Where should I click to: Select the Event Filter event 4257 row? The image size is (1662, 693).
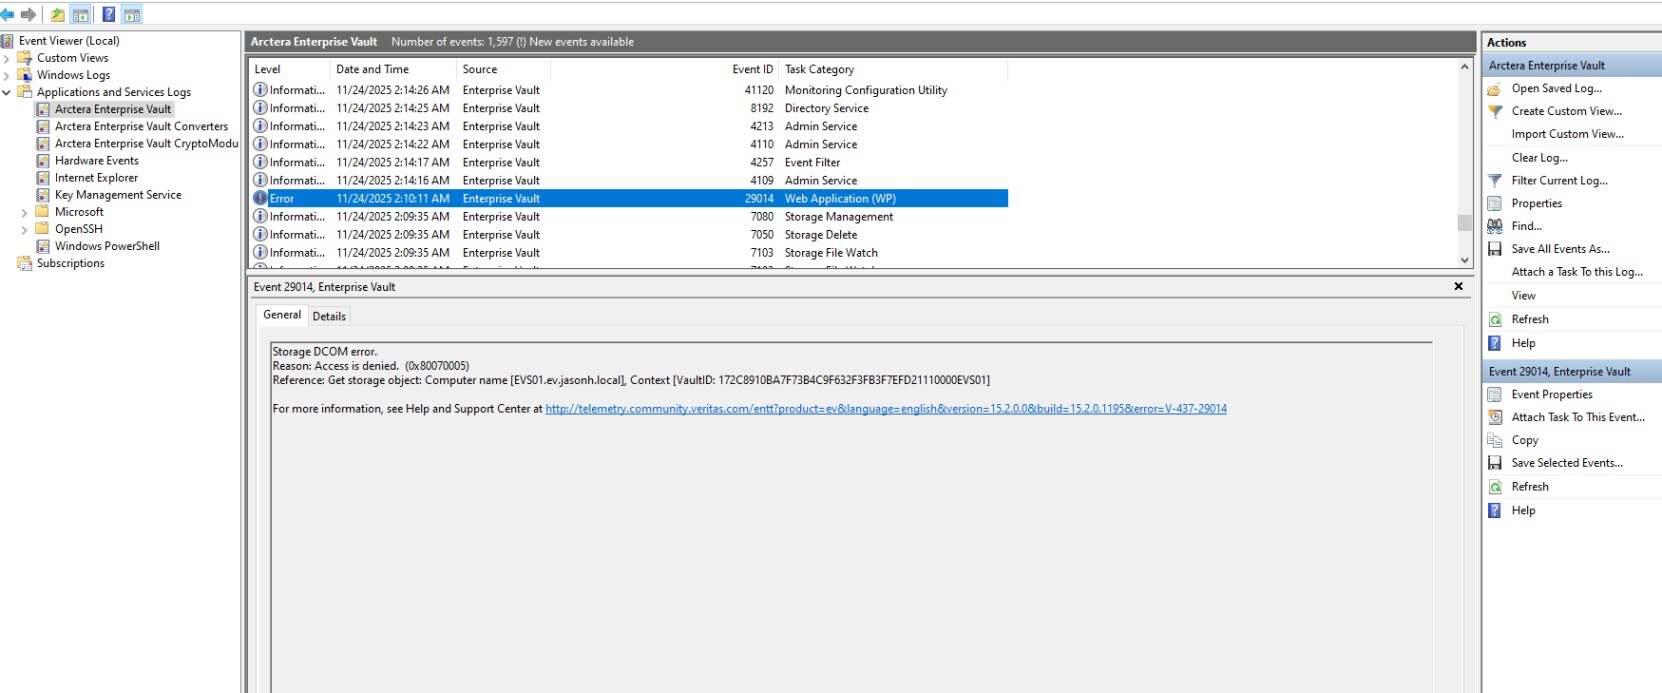click(628, 162)
